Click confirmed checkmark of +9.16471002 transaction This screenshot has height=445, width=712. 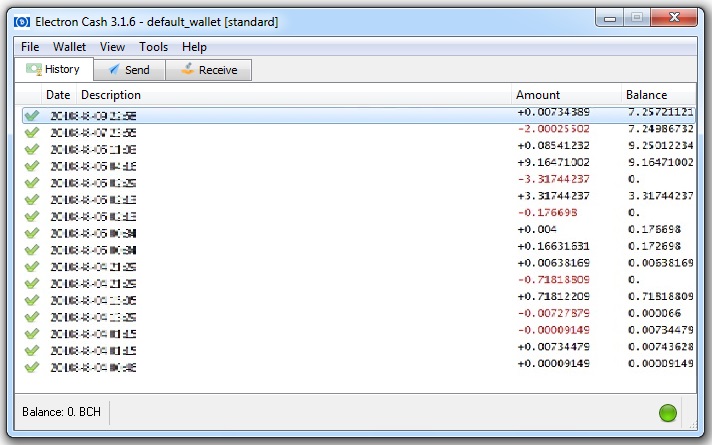(32, 166)
